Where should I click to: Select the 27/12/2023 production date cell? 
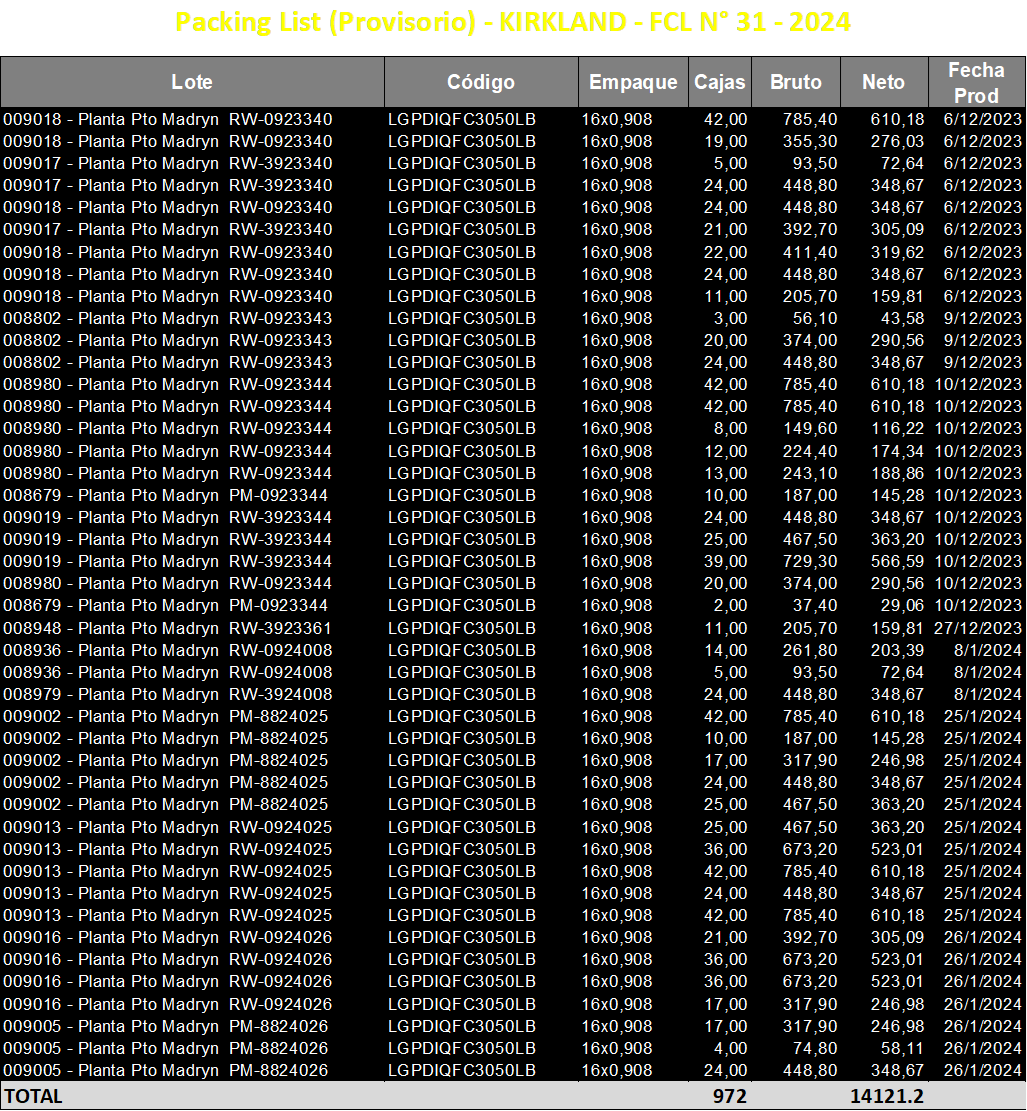(978, 628)
